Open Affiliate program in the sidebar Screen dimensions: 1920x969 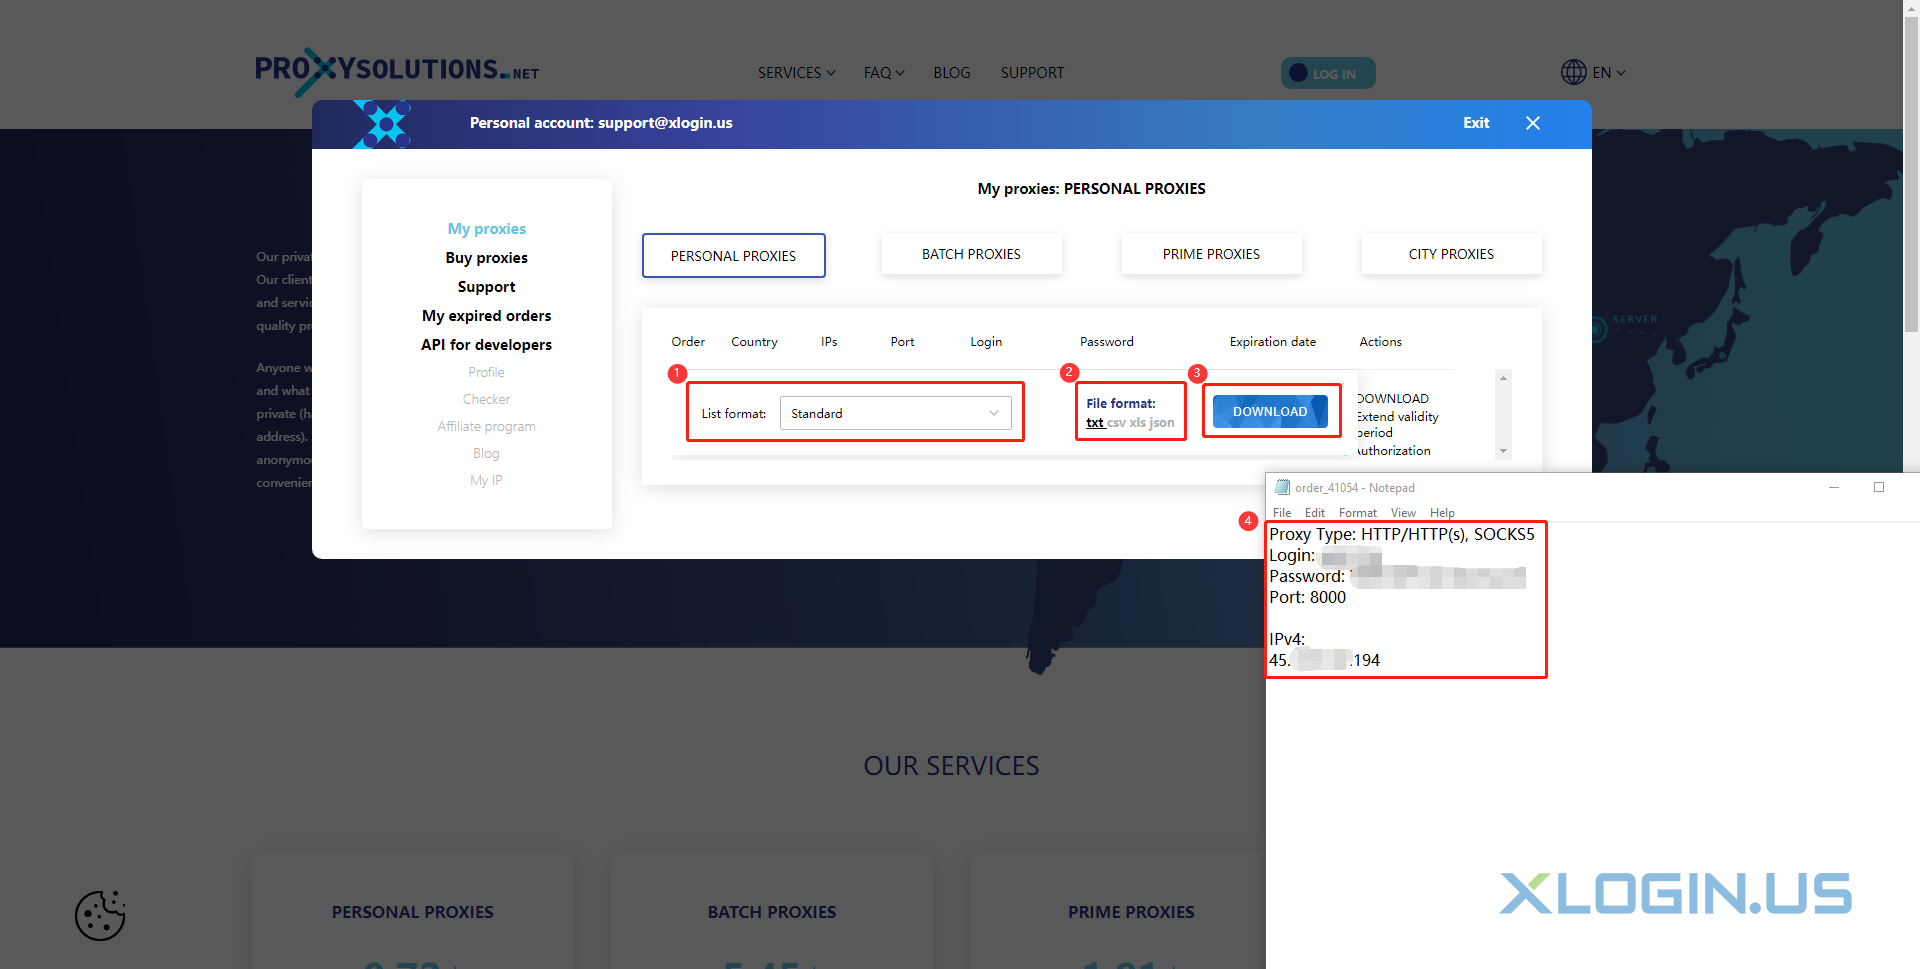(486, 426)
